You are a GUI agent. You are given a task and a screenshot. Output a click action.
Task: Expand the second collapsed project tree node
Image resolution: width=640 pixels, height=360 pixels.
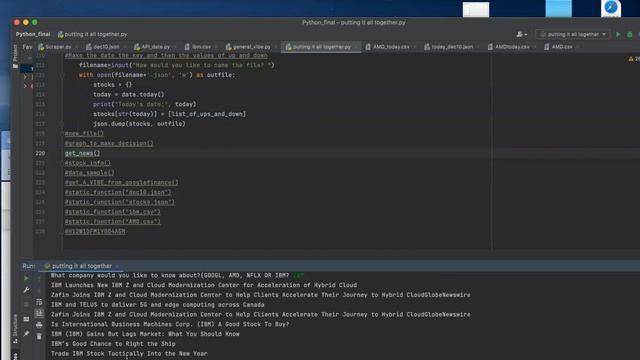25,86
